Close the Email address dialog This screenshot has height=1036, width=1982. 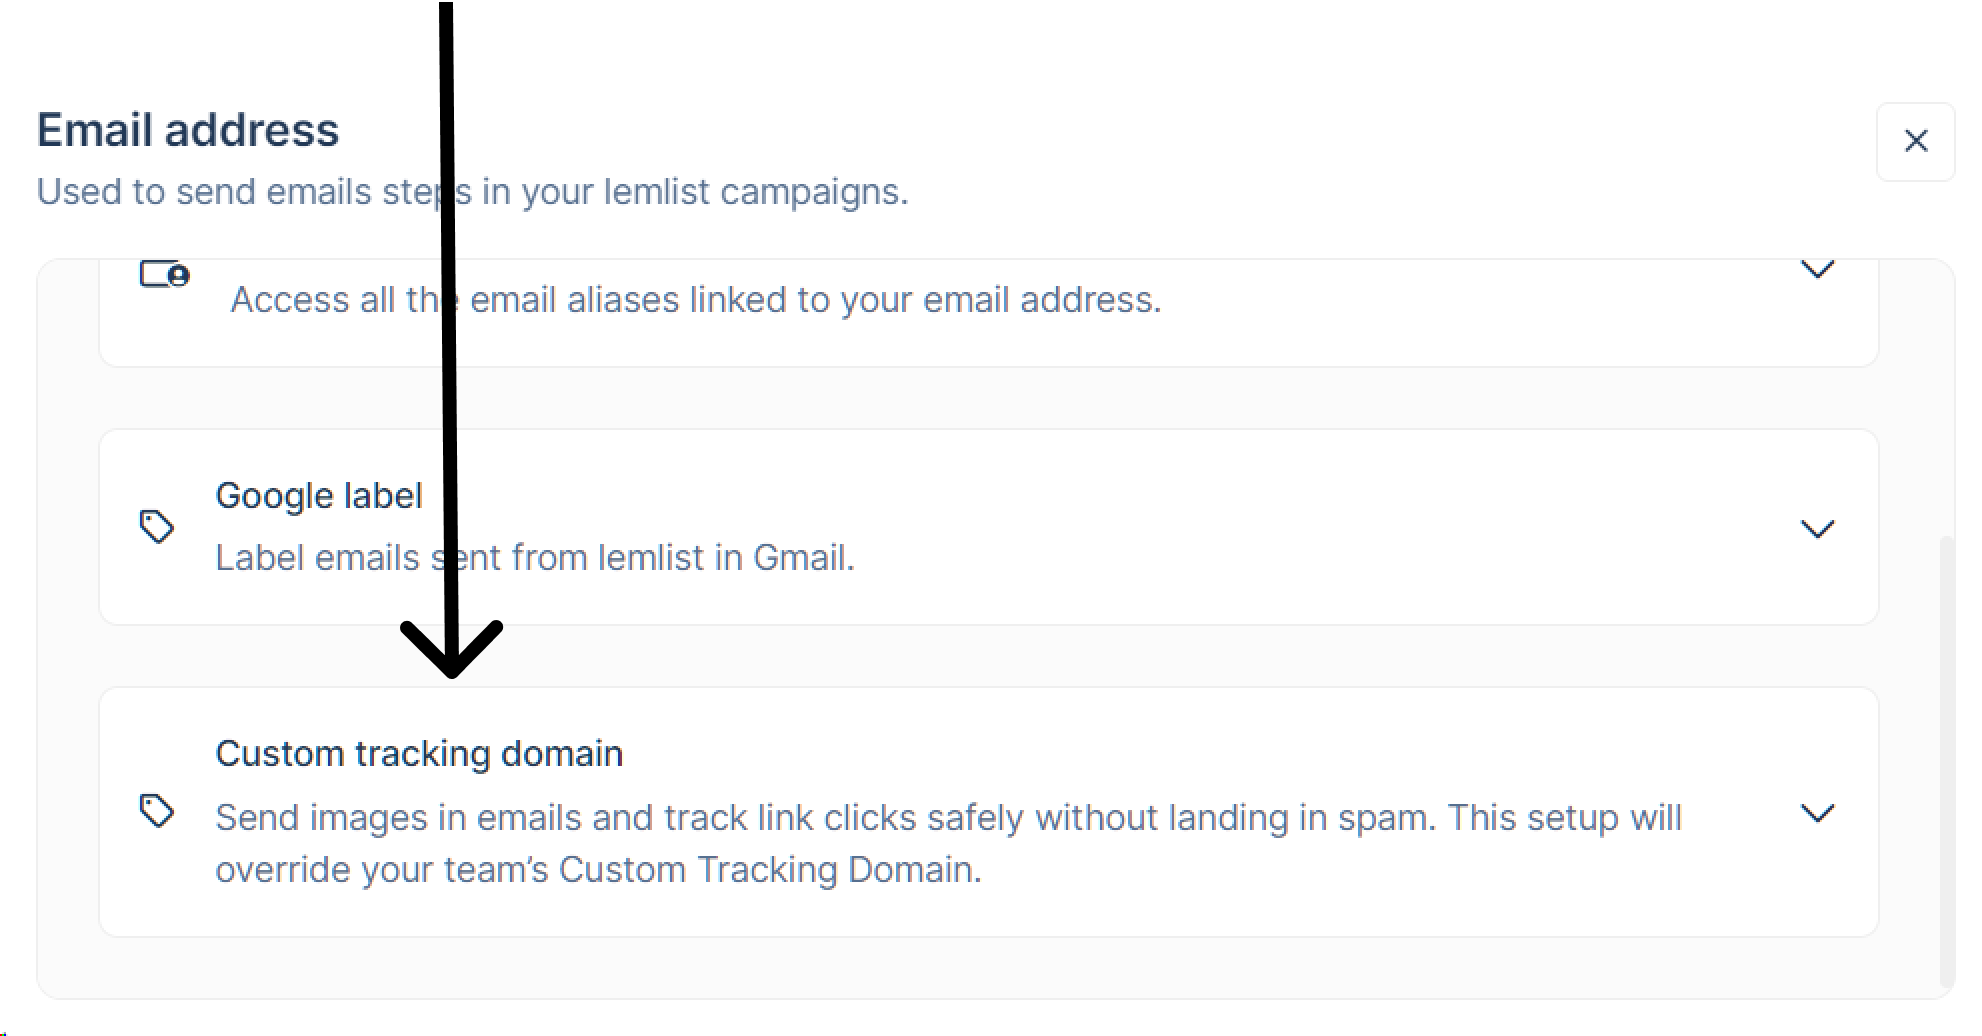1915,141
